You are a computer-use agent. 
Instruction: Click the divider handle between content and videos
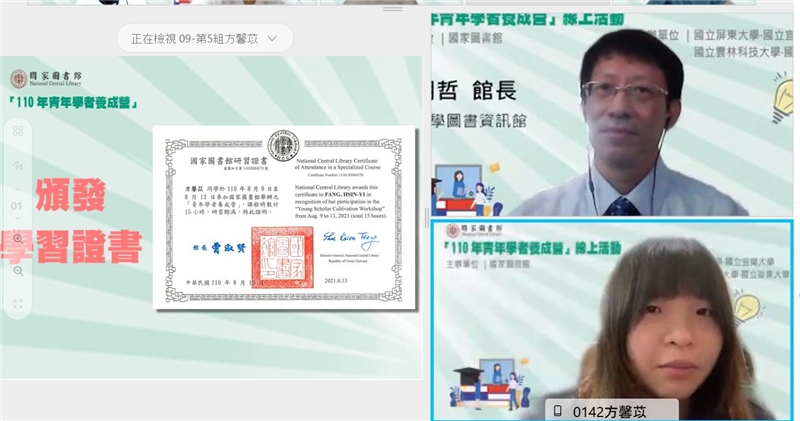coord(427,218)
